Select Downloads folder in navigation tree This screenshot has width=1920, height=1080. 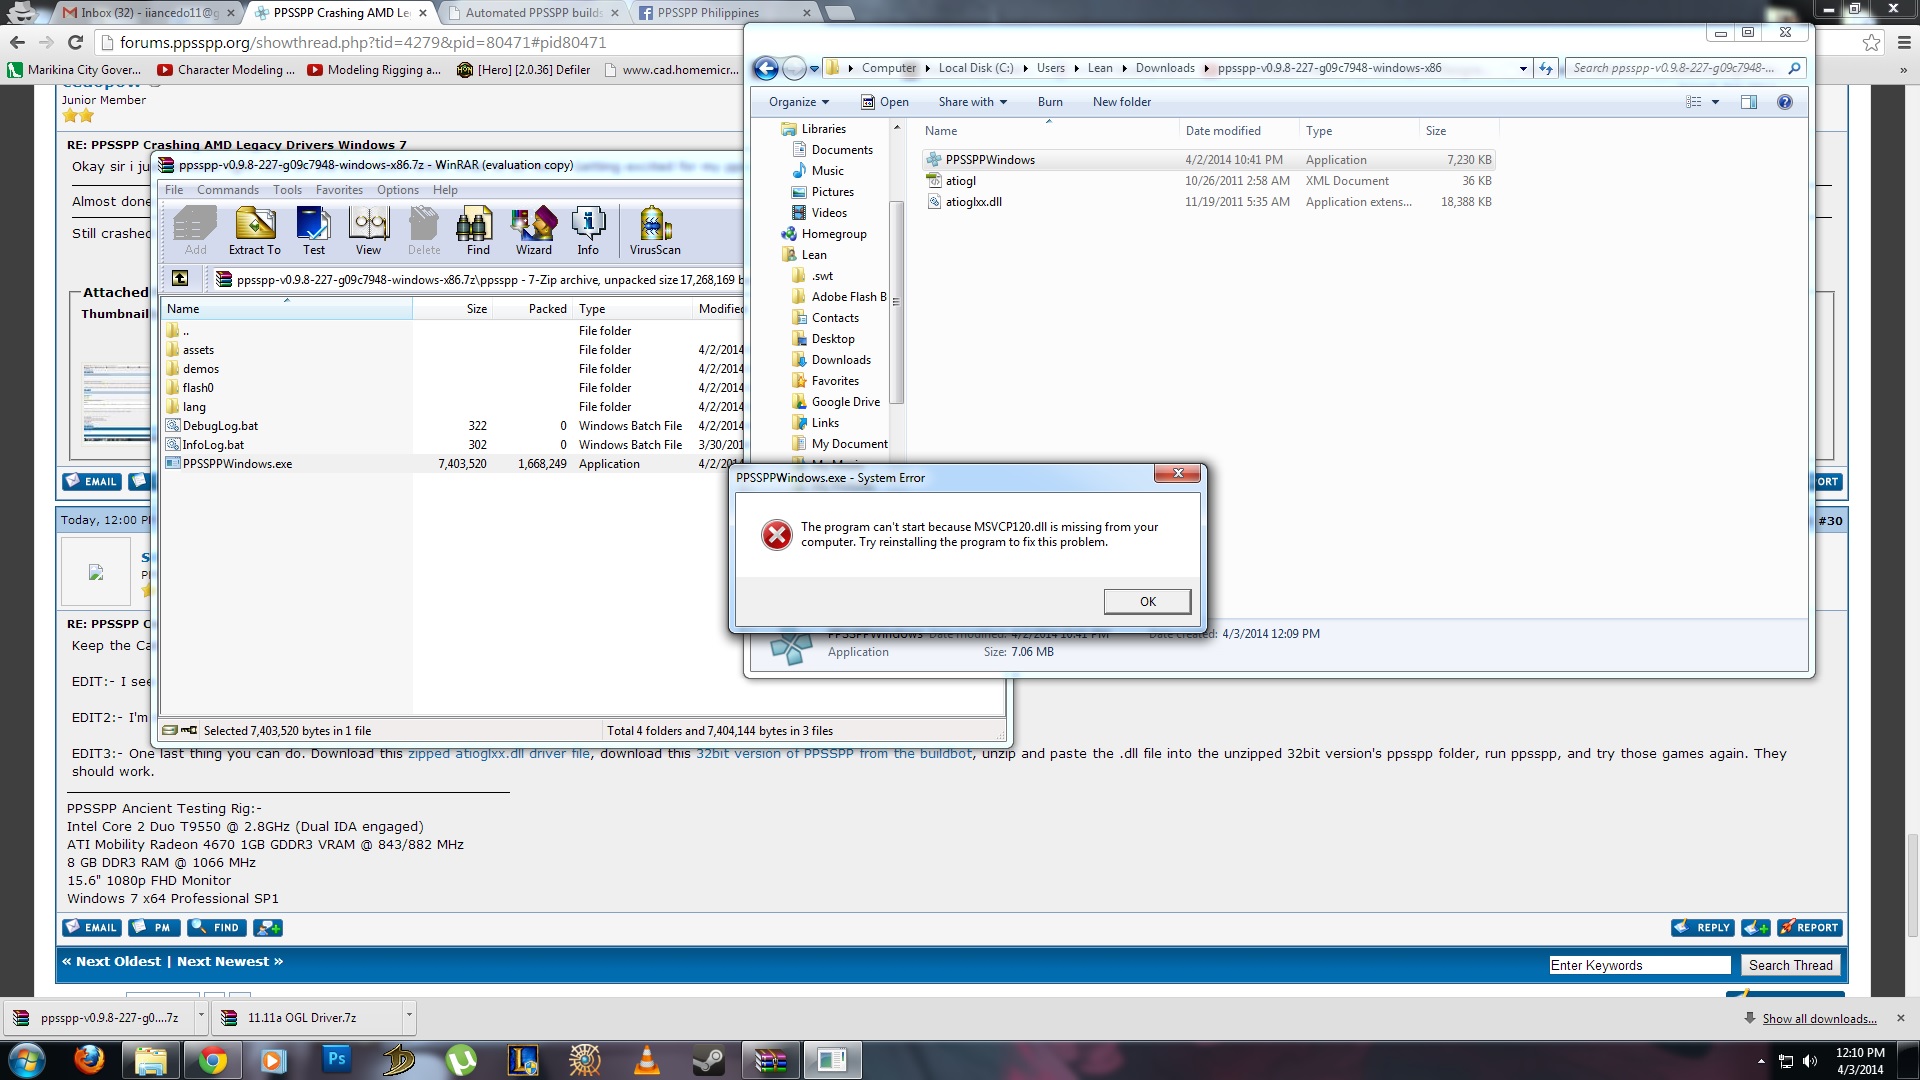point(840,360)
